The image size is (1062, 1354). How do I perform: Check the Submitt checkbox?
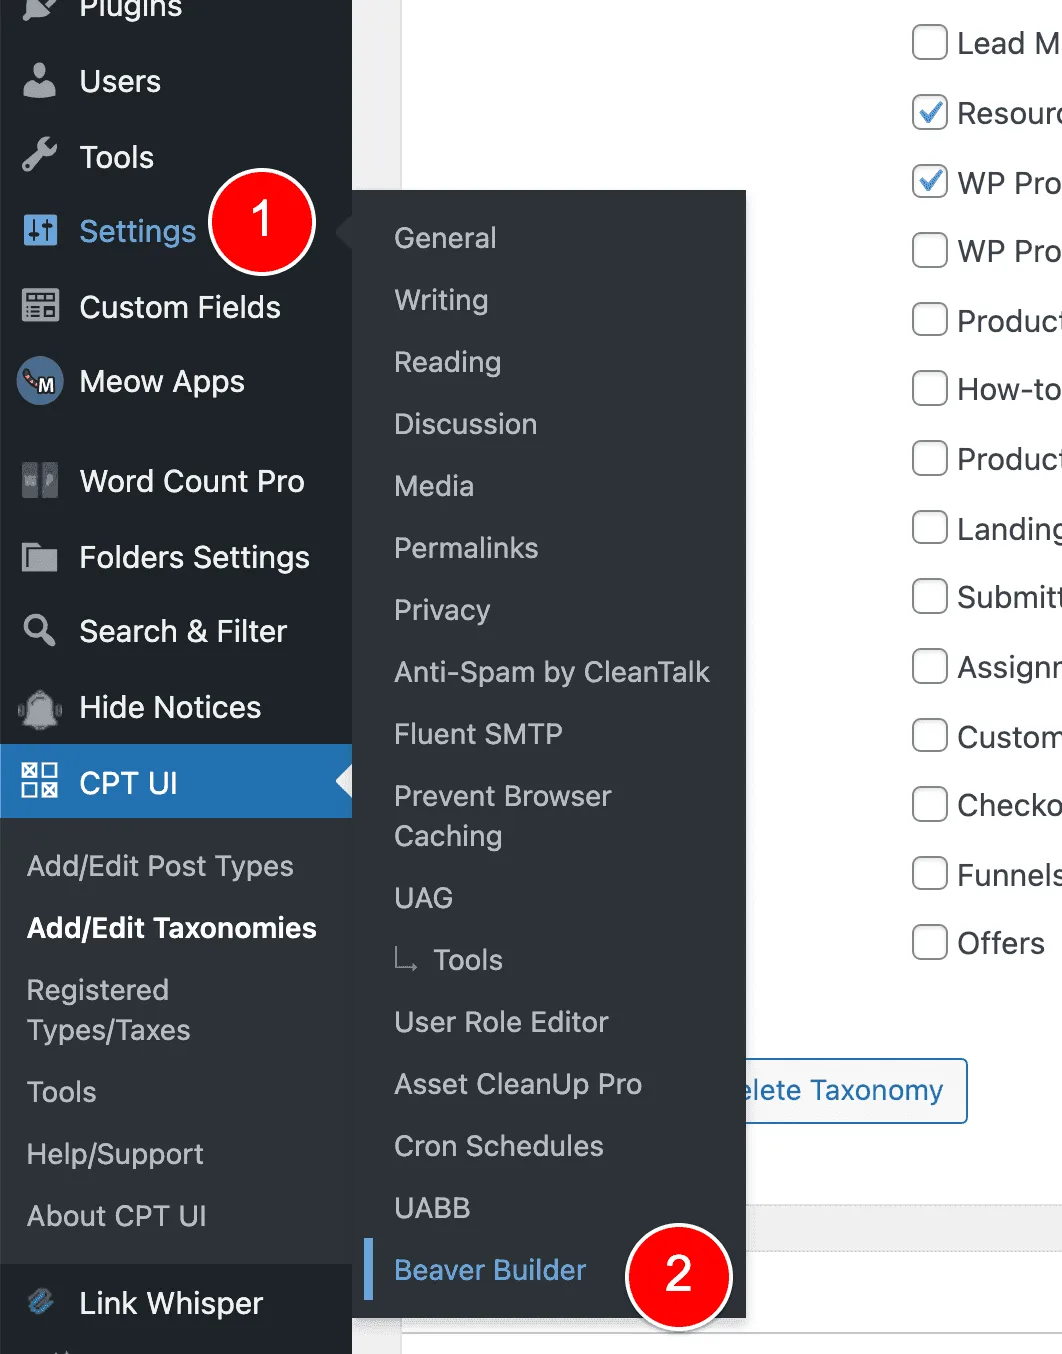click(x=930, y=596)
